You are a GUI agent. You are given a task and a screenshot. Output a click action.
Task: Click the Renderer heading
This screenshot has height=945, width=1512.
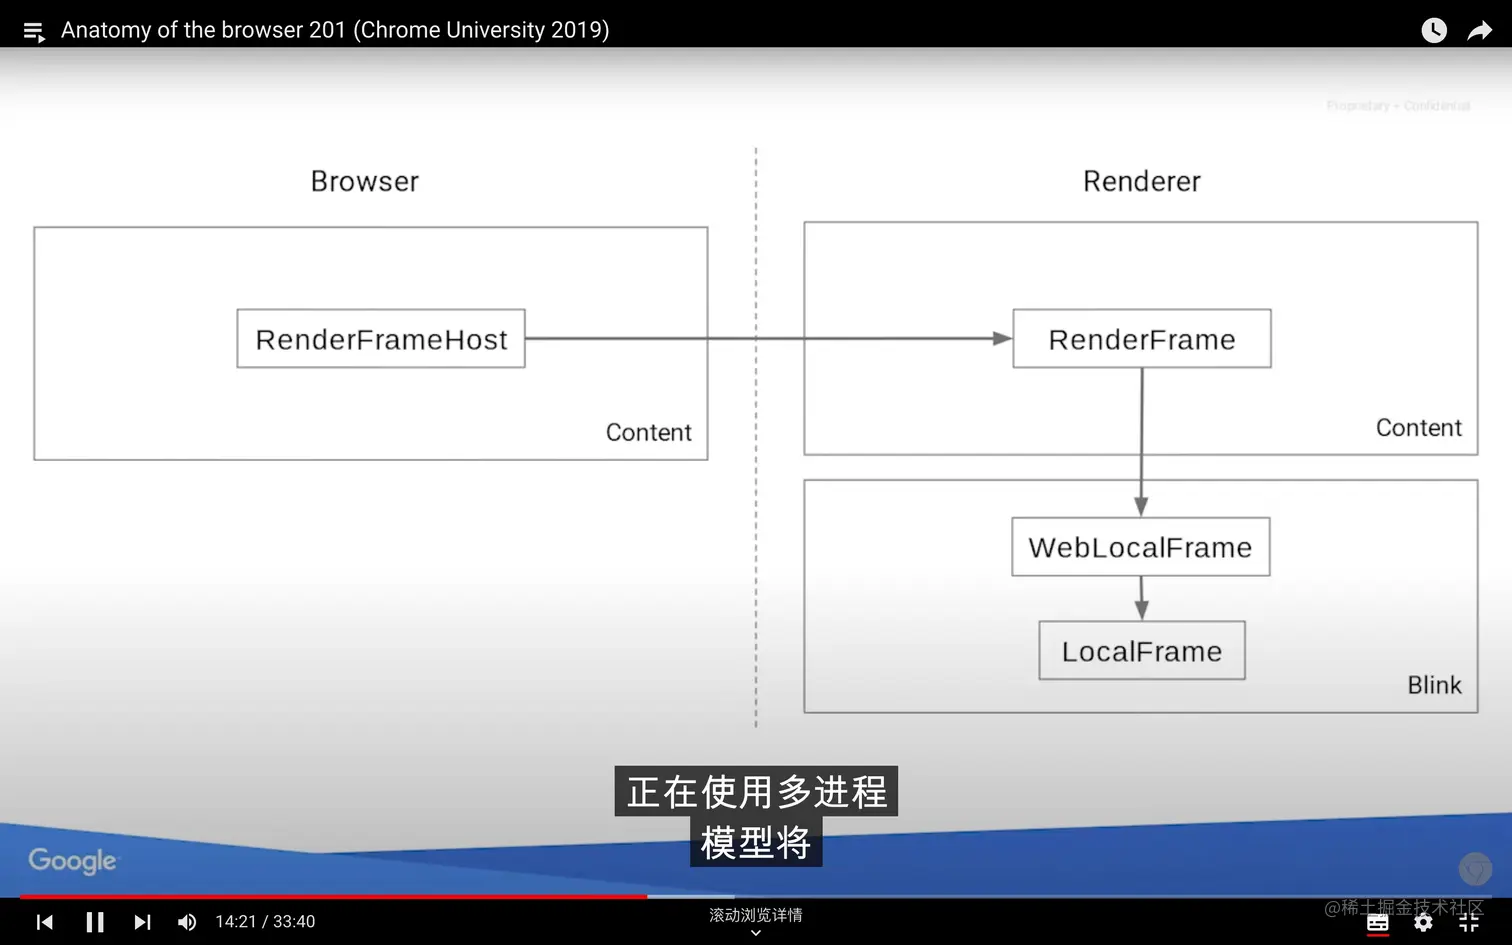[x=1142, y=182]
